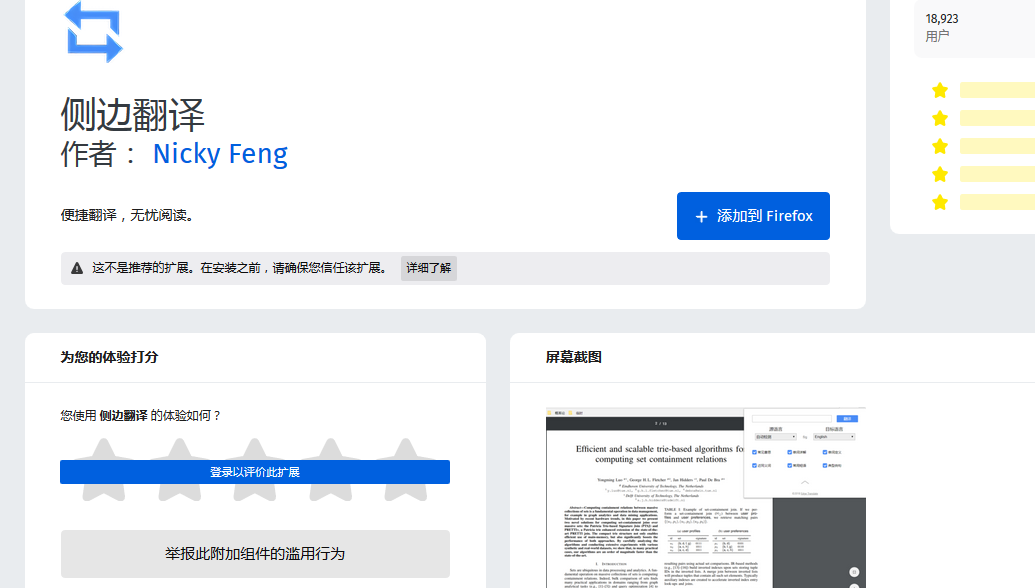The width and height of the screenshot is (1035, 588).
Task: Click the third star rating bar row
Action: tap(984, 146)
